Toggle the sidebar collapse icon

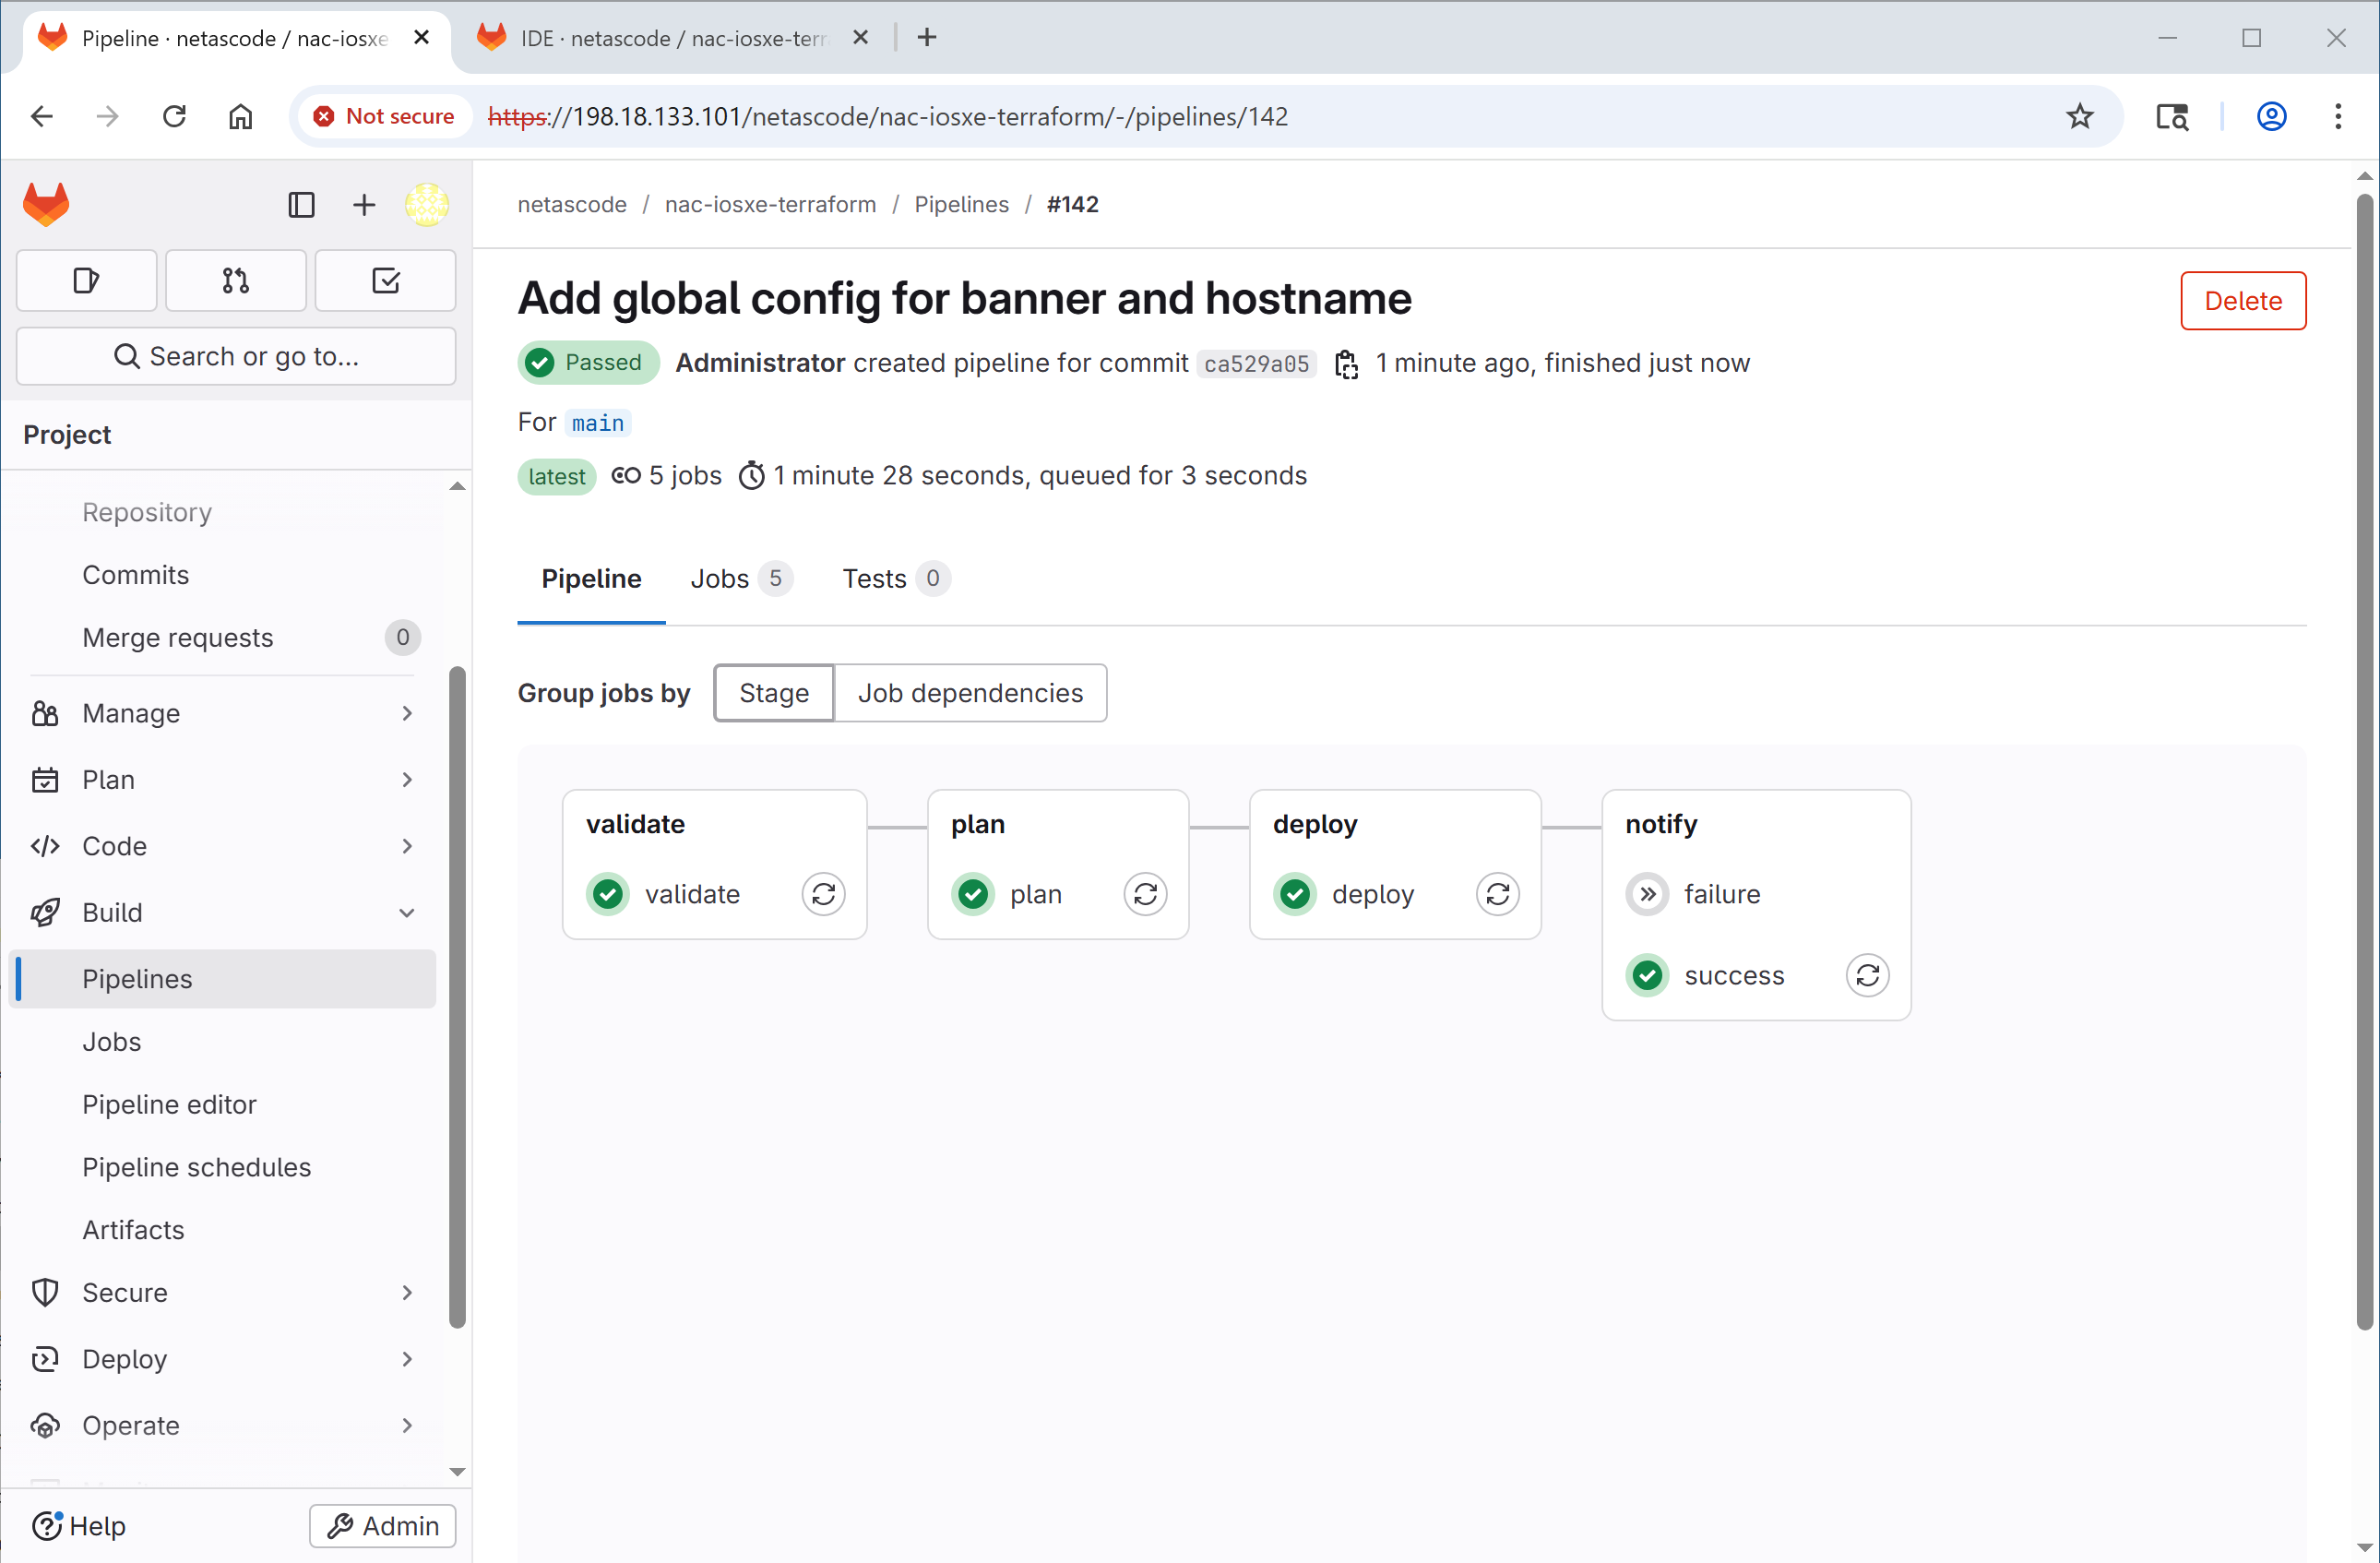[x=301, y=205]
